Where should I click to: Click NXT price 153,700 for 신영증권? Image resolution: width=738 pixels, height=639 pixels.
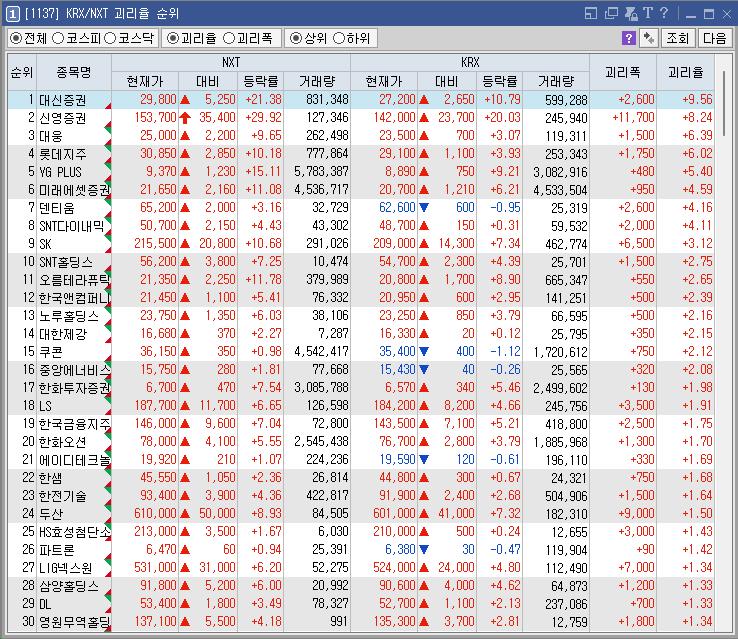[155, 118]
